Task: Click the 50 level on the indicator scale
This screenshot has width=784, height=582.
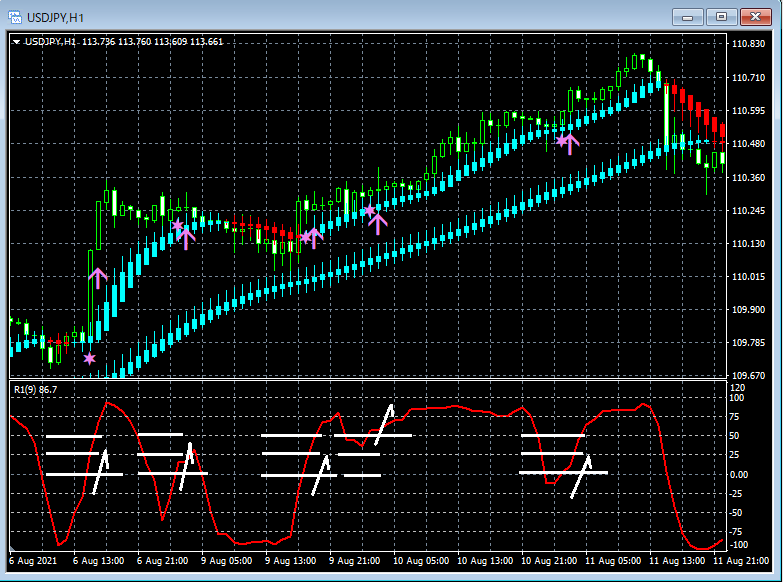Action: click(x=734, y=436)
